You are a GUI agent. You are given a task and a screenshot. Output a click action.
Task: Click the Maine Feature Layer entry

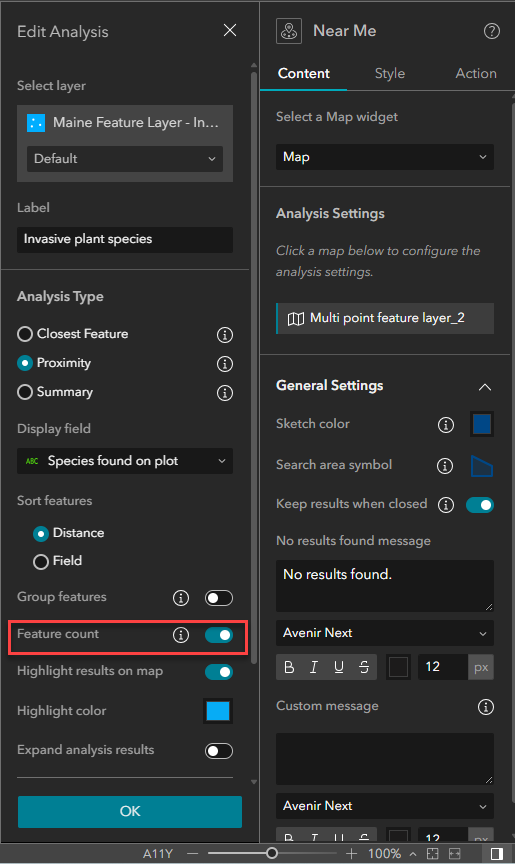point(125,123)
